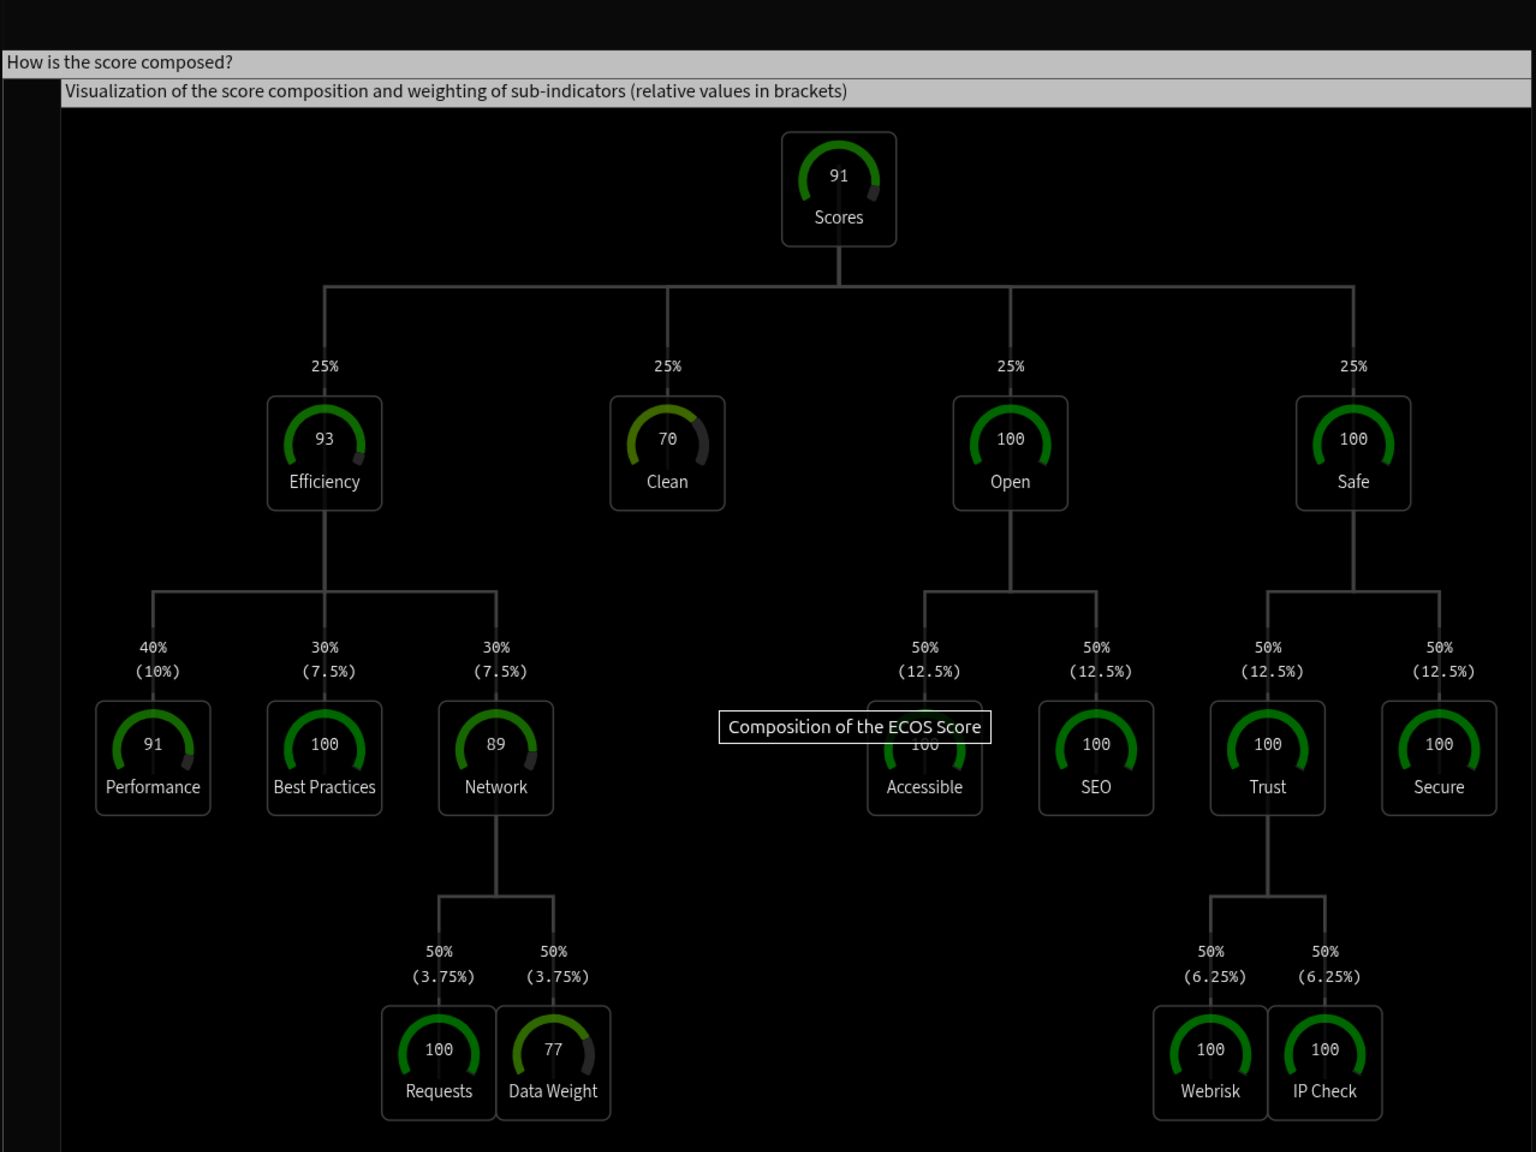This screenshot has width=1536, height=1152.
Task: Click the score composition visualization subtitle bar
Action: [455, 91]
